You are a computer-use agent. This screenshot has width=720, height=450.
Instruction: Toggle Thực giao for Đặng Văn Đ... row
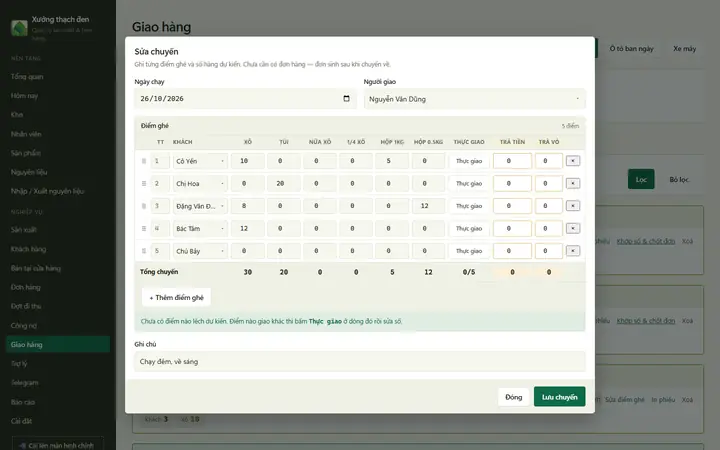[x=469, y=206]
